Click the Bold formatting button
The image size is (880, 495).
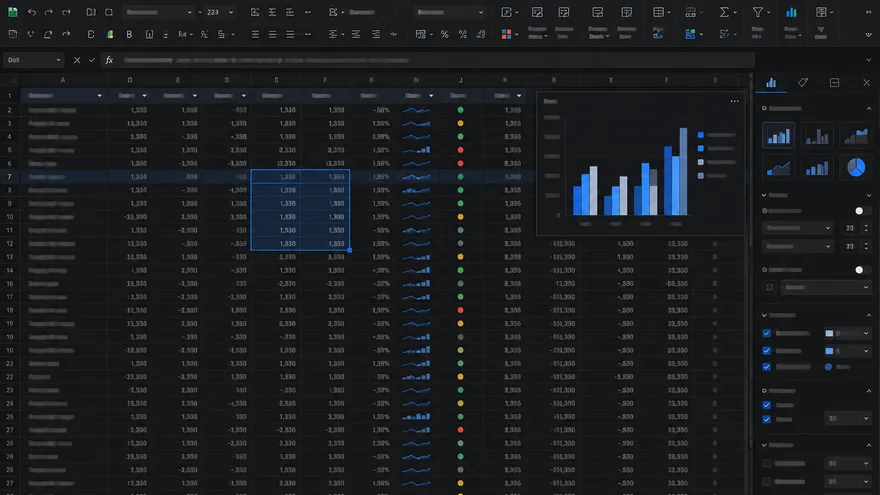[x=129, y=34]
